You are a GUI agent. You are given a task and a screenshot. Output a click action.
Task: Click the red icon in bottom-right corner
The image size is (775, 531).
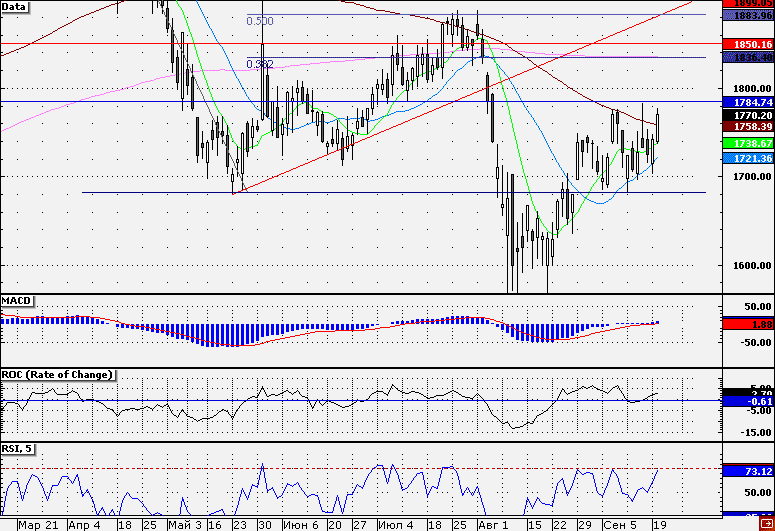click(766, 523)
